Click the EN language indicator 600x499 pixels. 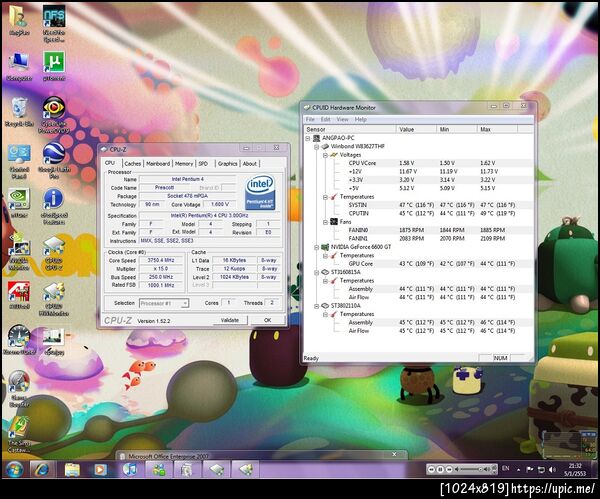tap(505, 468)
